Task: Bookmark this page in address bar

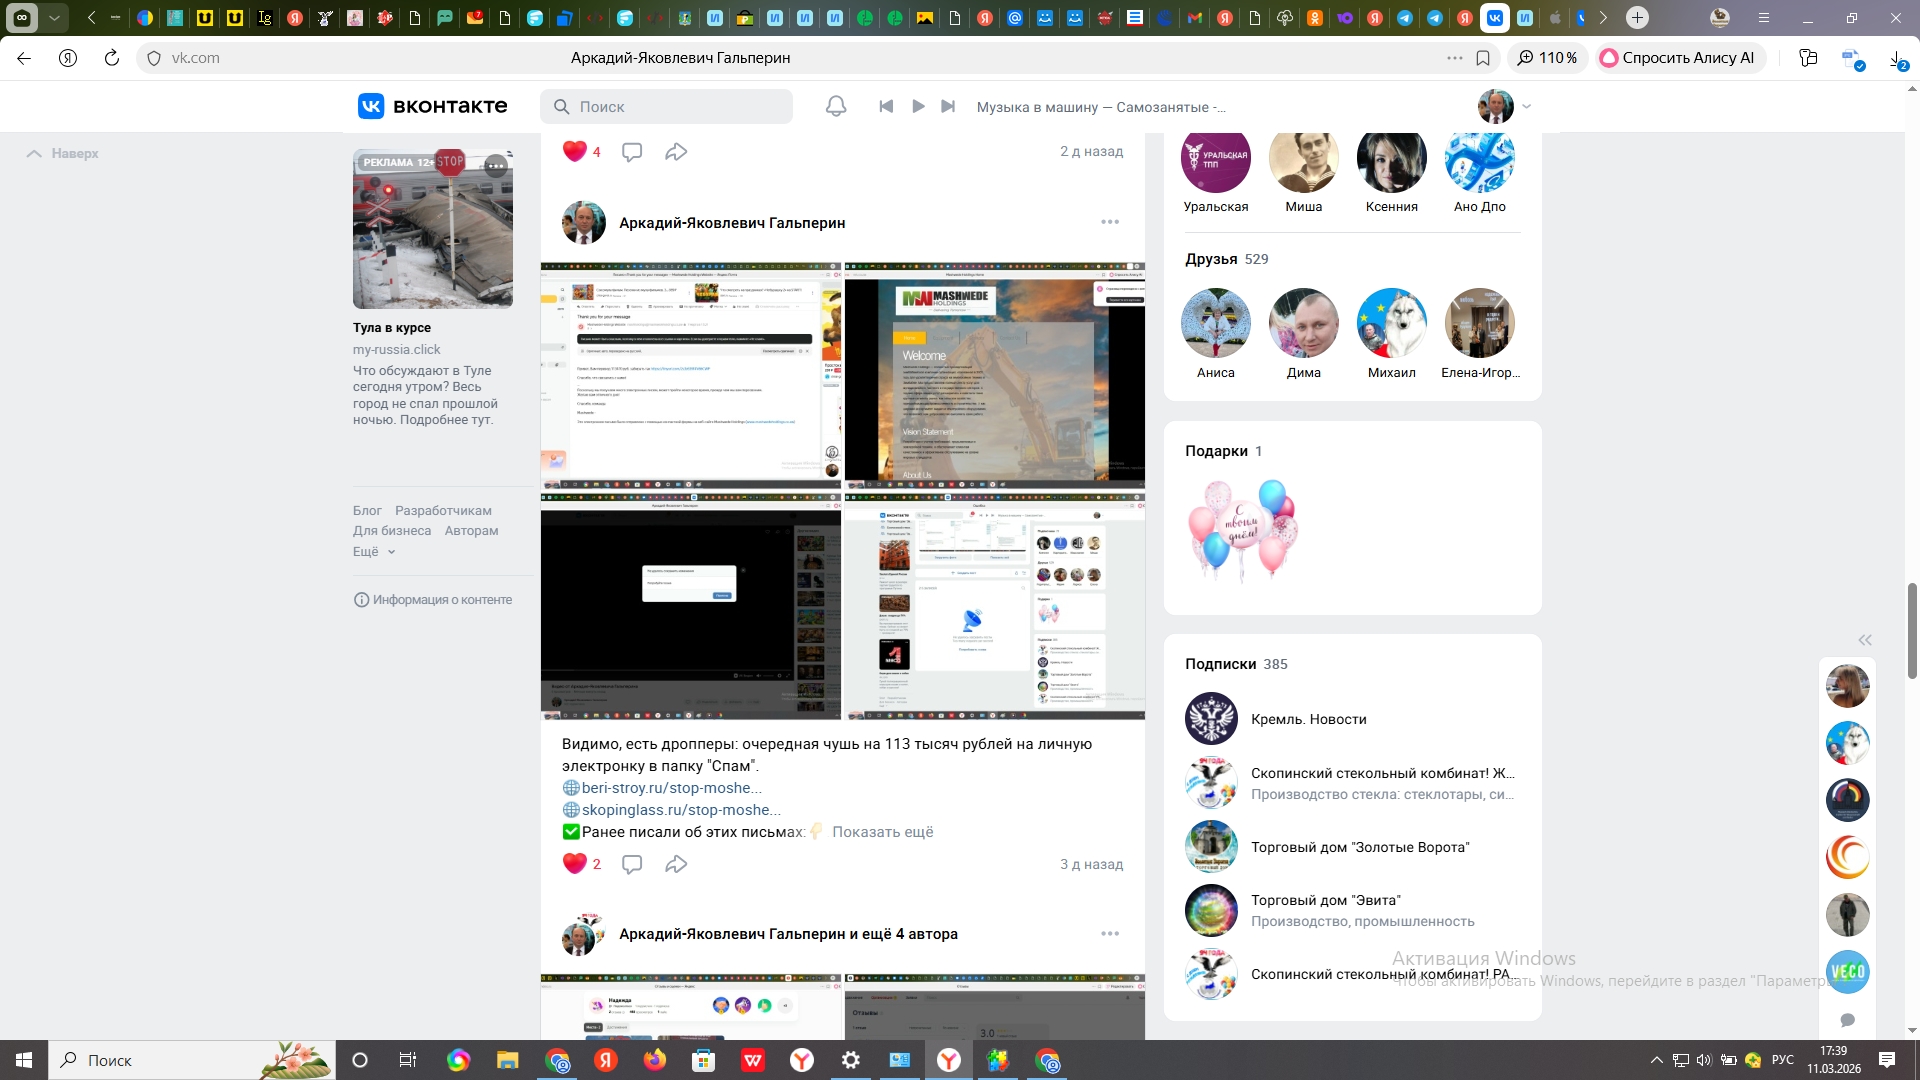Action: click(x=1483, y=58)
